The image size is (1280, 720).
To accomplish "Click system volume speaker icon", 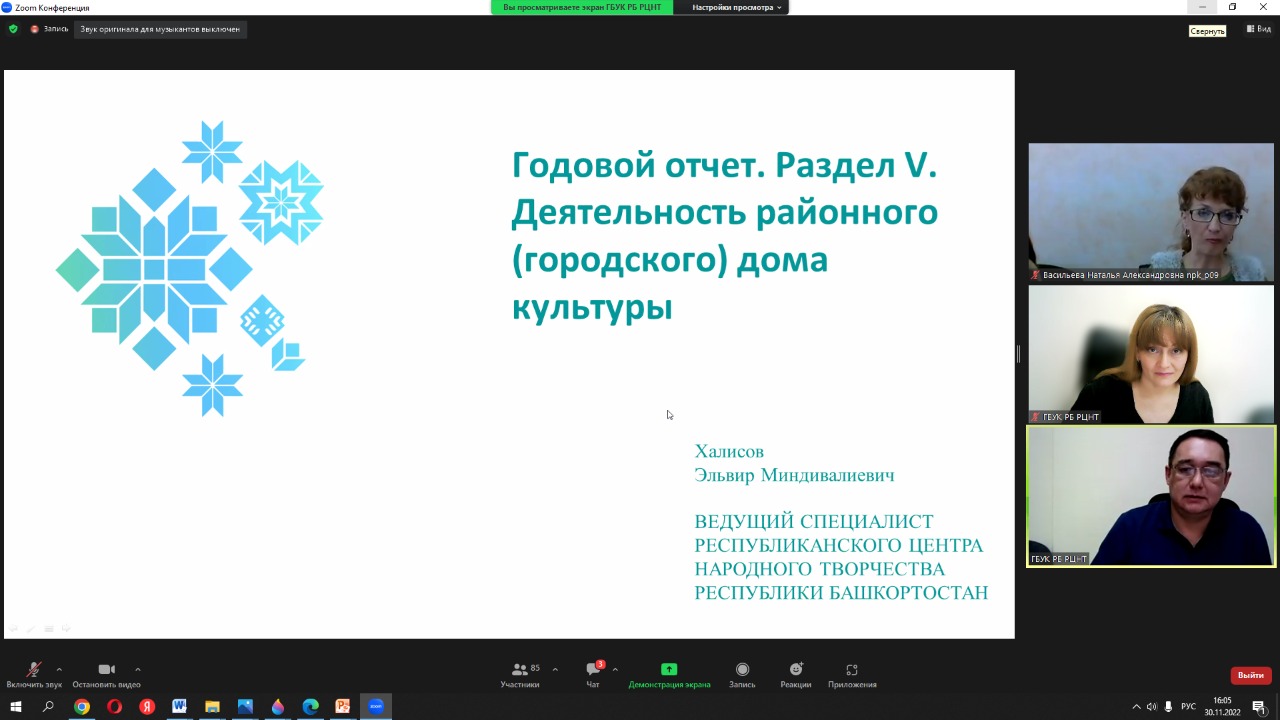I will (1152, 707).
